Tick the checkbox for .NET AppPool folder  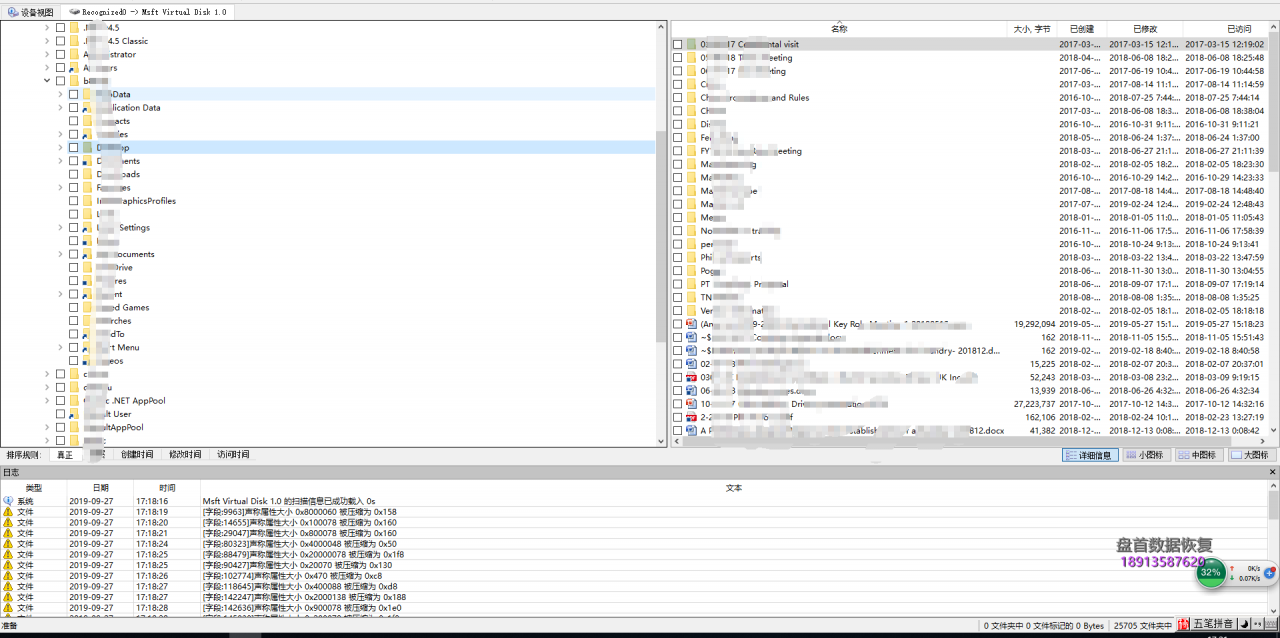[60, 401]
